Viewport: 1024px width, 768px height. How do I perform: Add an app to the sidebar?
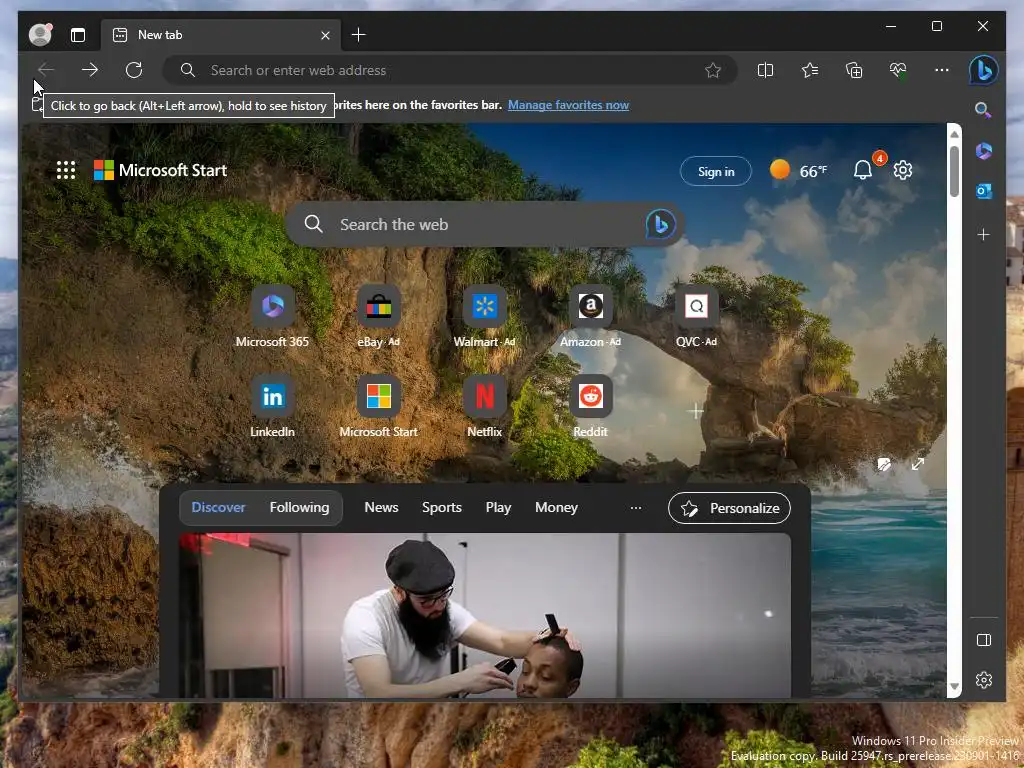click(984, 234)
